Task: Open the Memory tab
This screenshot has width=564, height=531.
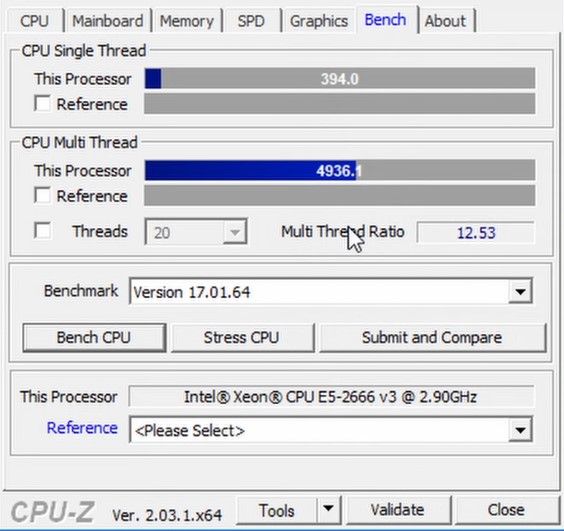Action: [x=187, y=21]
